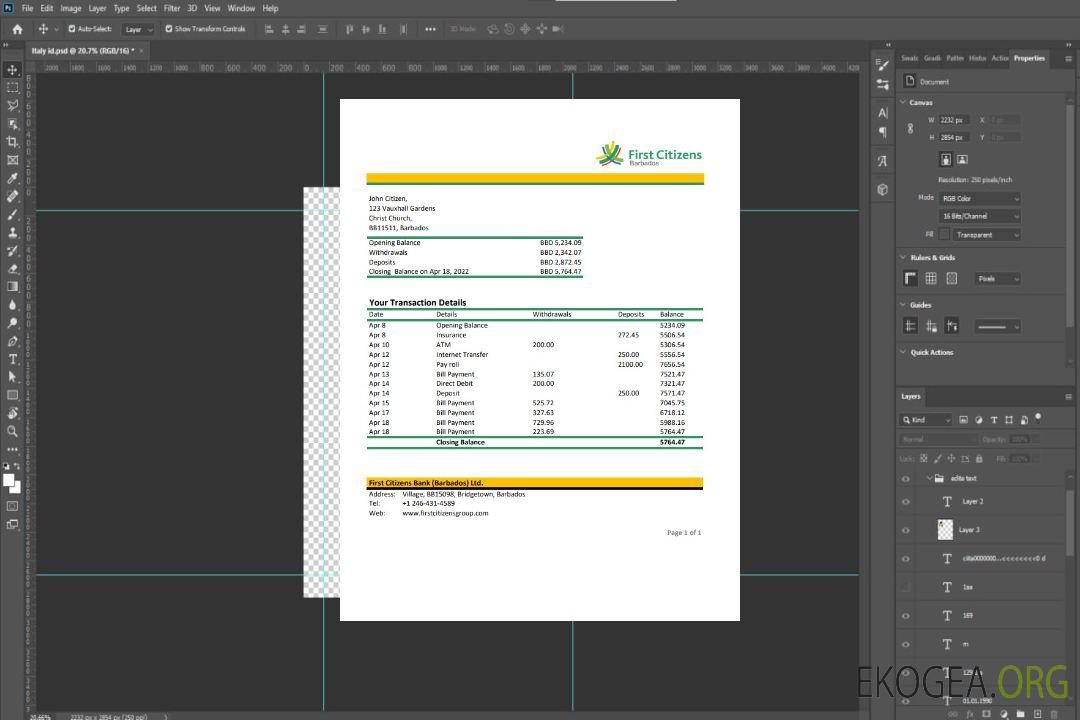The width and height of the screenshot is (1080, 720).
Task: Hide Layer 2 using its eye icon
Action: click(x=906, y=502)
